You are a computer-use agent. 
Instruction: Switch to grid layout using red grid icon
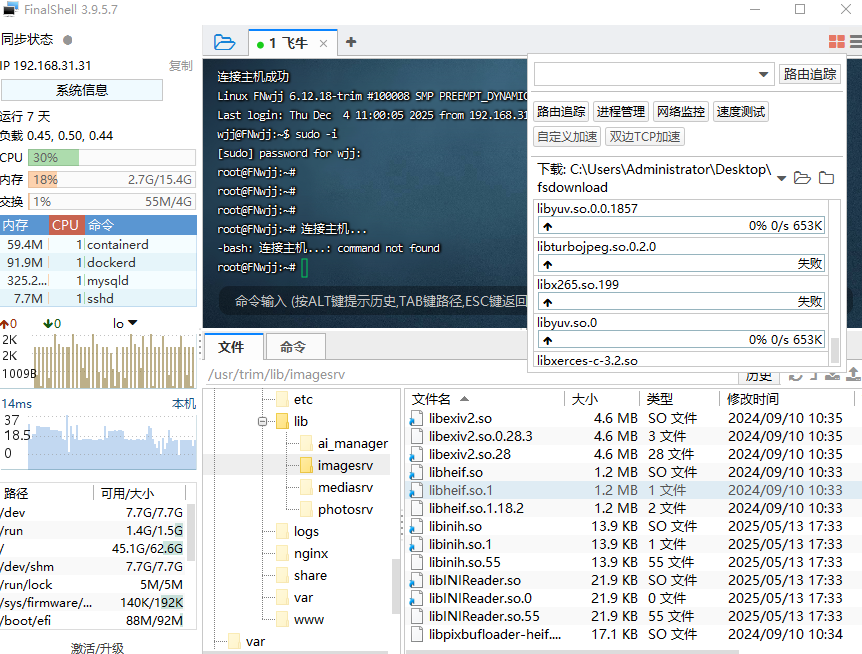837,41
